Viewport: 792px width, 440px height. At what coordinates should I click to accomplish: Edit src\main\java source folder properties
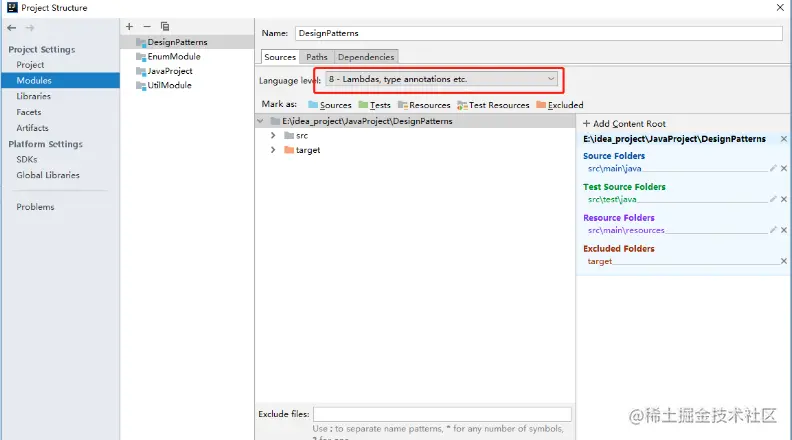773,168
